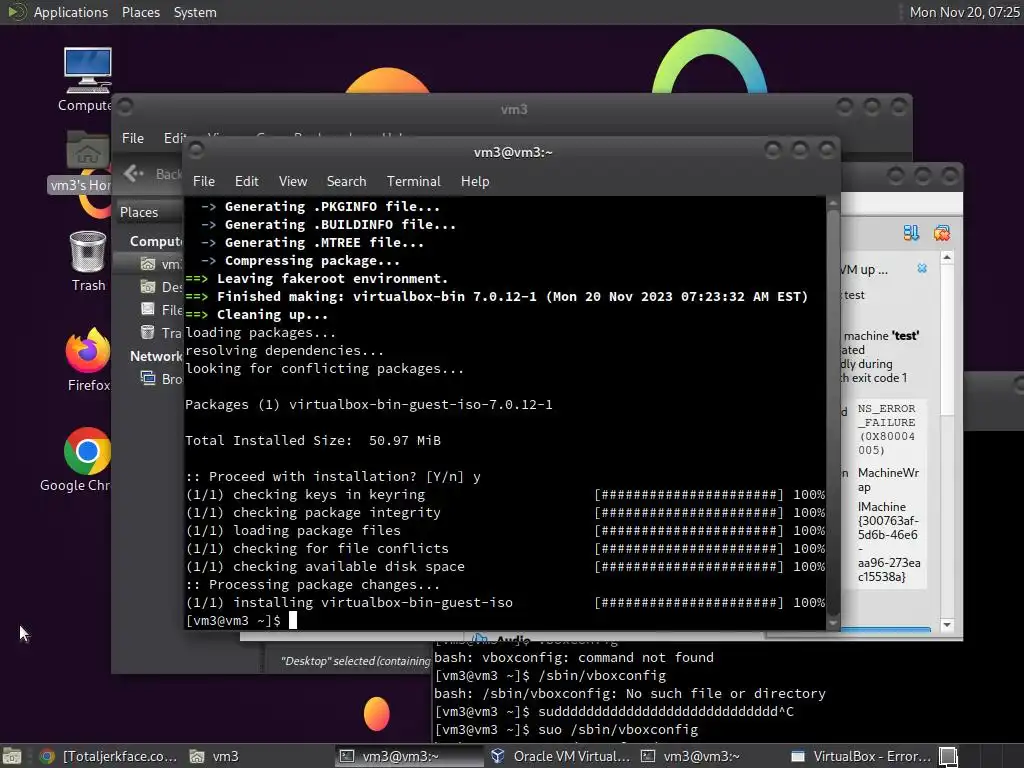Open File menu in vm3 file manager window

133,138
